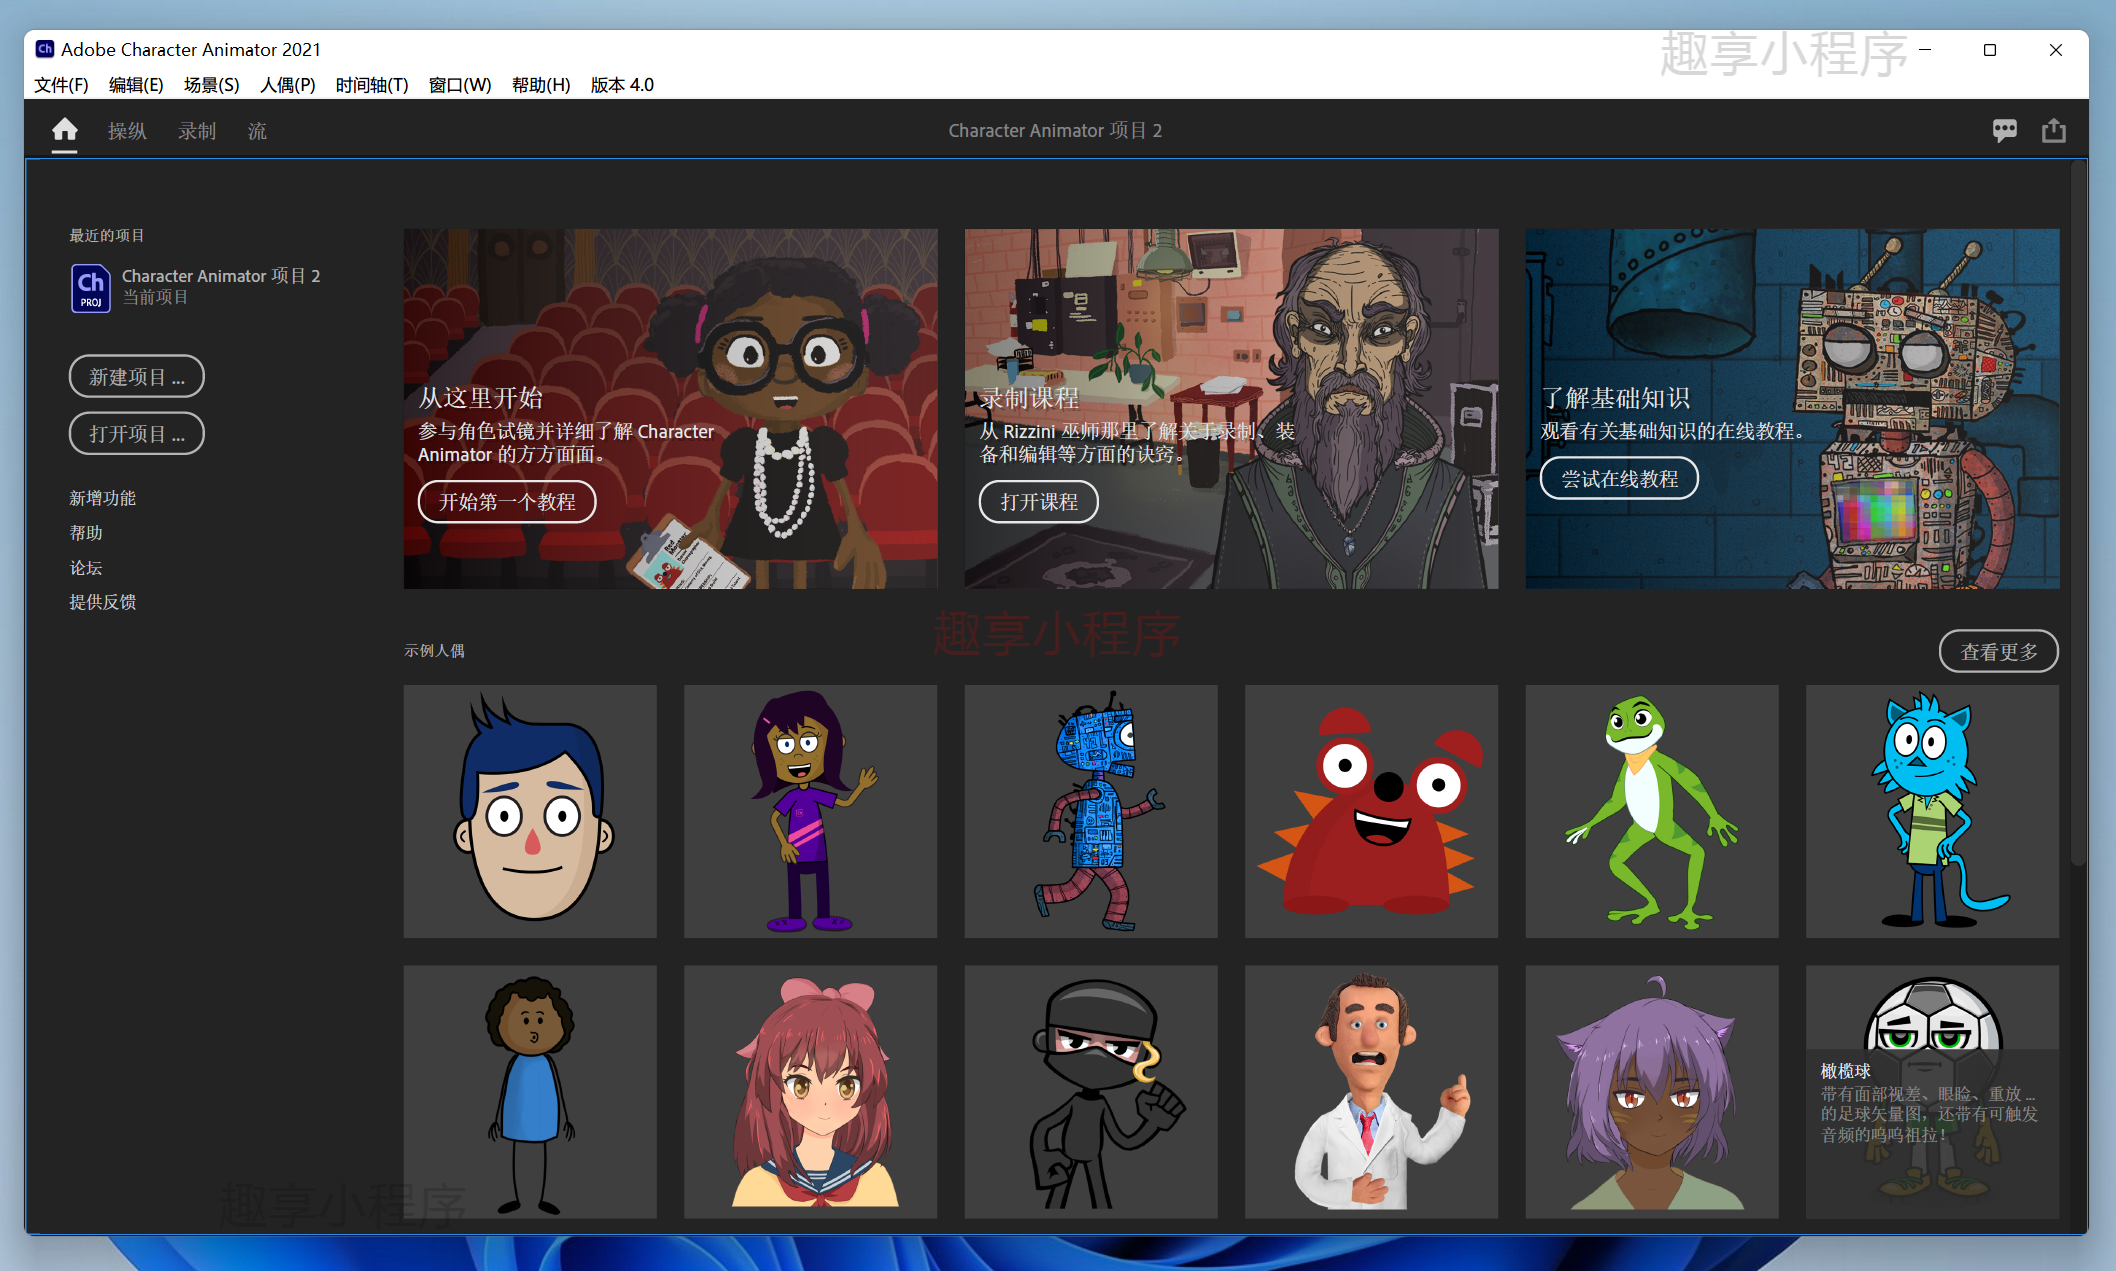Select the purple-haired girl puppet thumbnail
Screen dimensions: 2116x1271
[x=810, y=811]
